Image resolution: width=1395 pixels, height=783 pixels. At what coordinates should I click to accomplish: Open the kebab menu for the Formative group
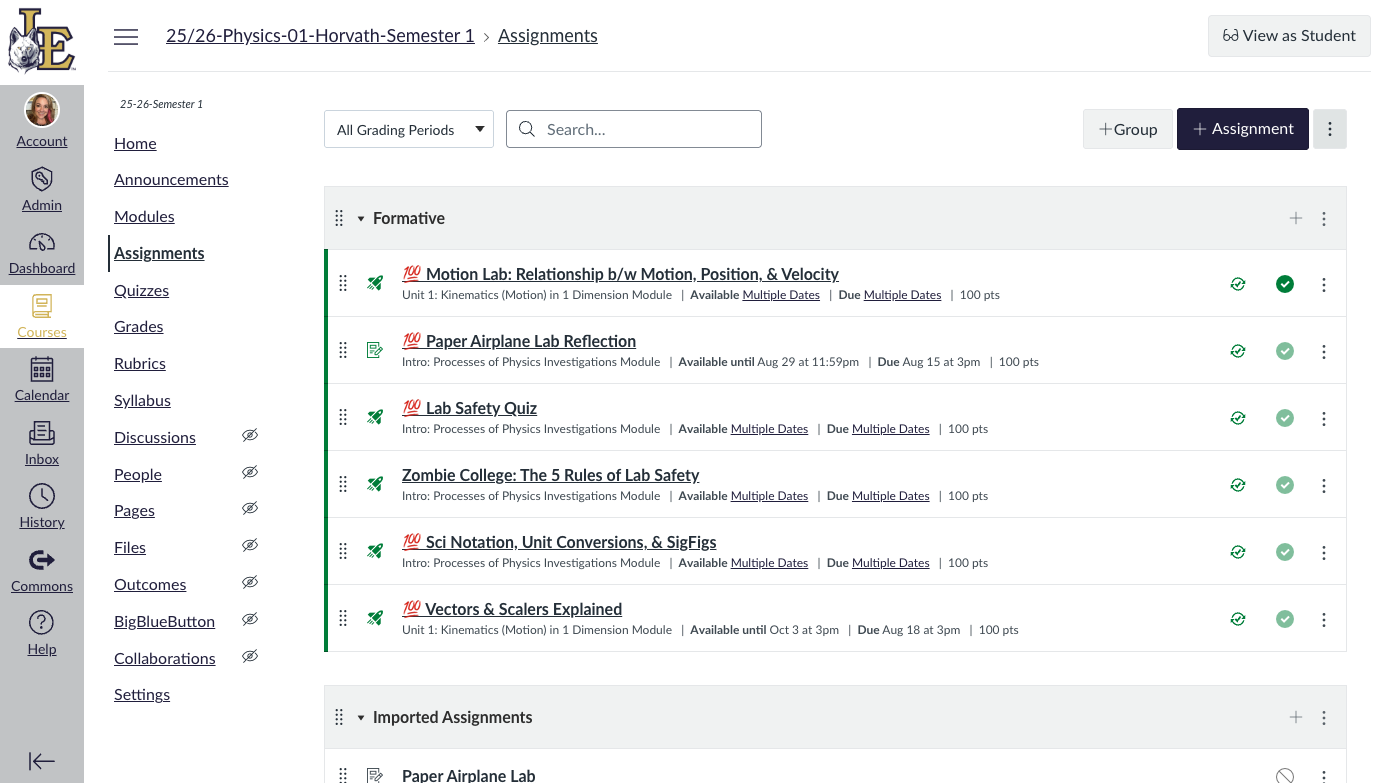pyautogui.click(x=1324, y=218)
